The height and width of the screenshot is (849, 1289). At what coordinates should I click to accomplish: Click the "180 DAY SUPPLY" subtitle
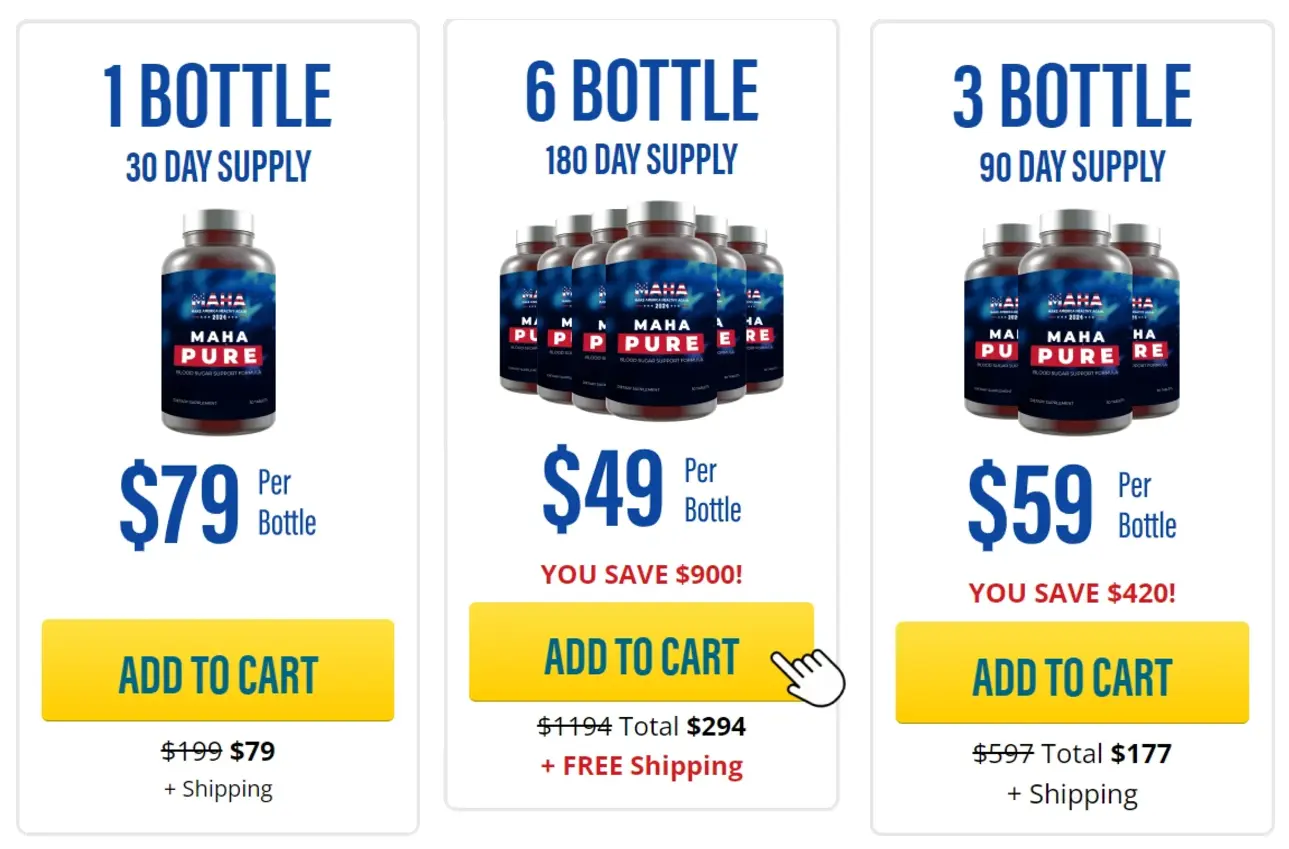641,160
